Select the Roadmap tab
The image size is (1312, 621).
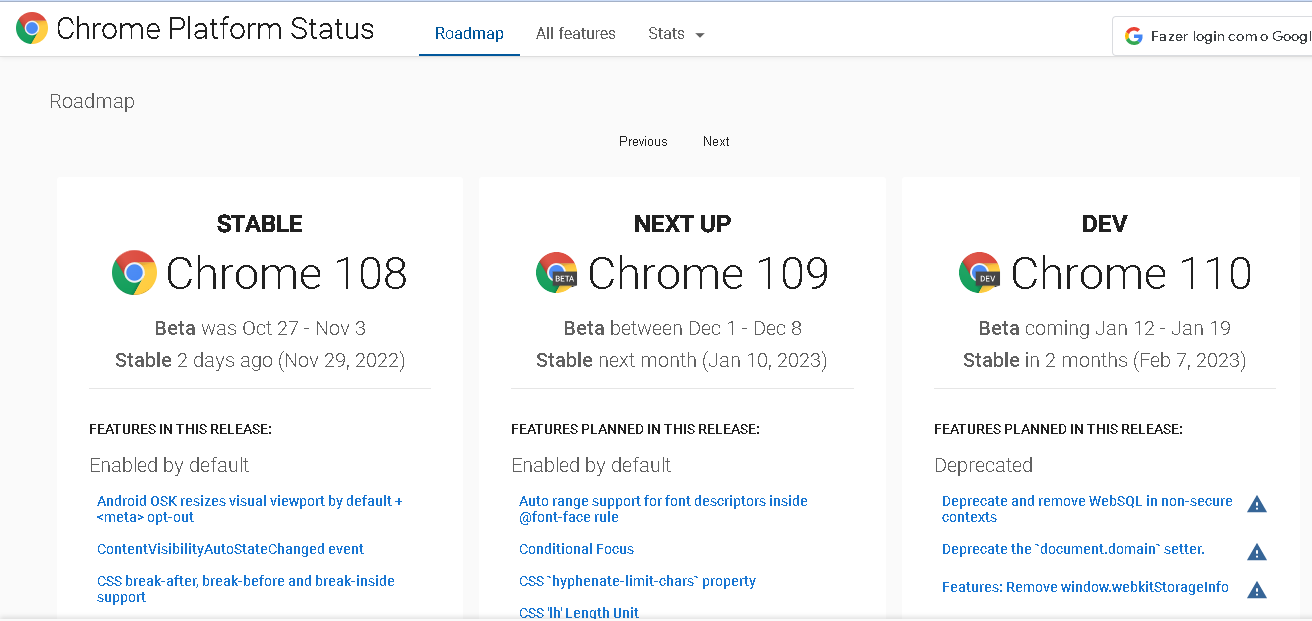469,33
